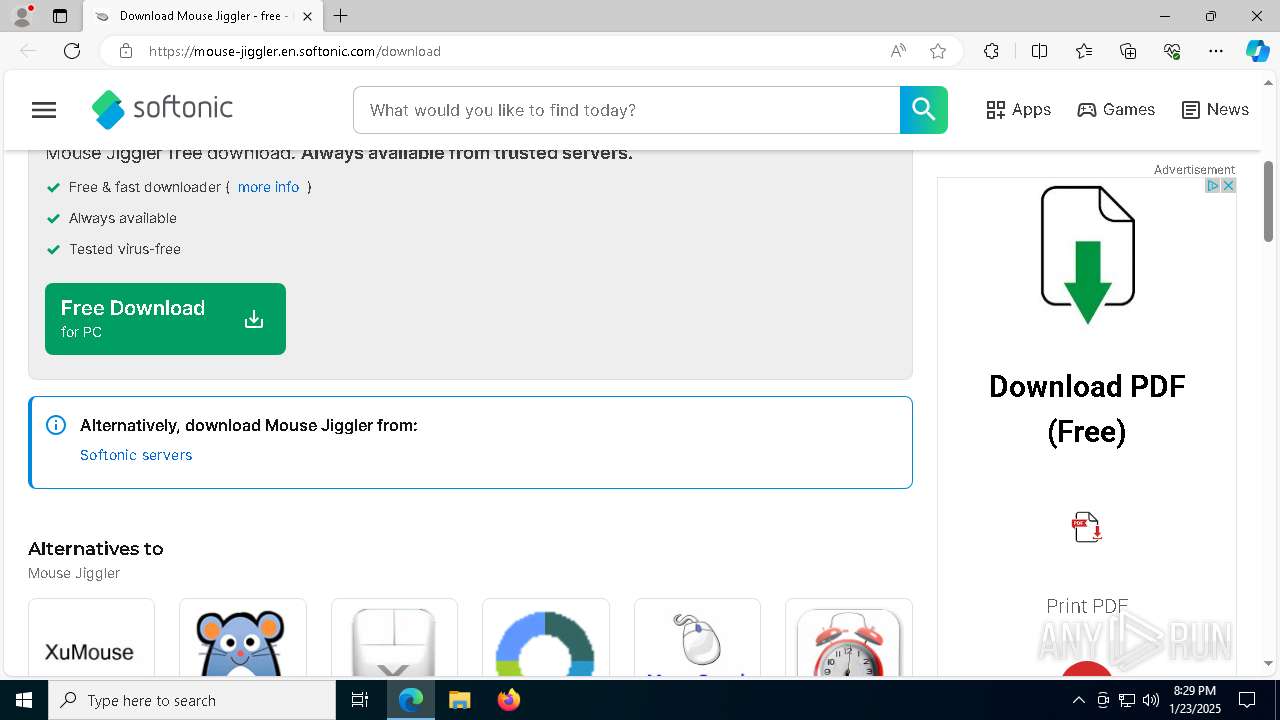Click the Free Download for PC button
This screenshot has height=720, width=1280.
(165, 319)
